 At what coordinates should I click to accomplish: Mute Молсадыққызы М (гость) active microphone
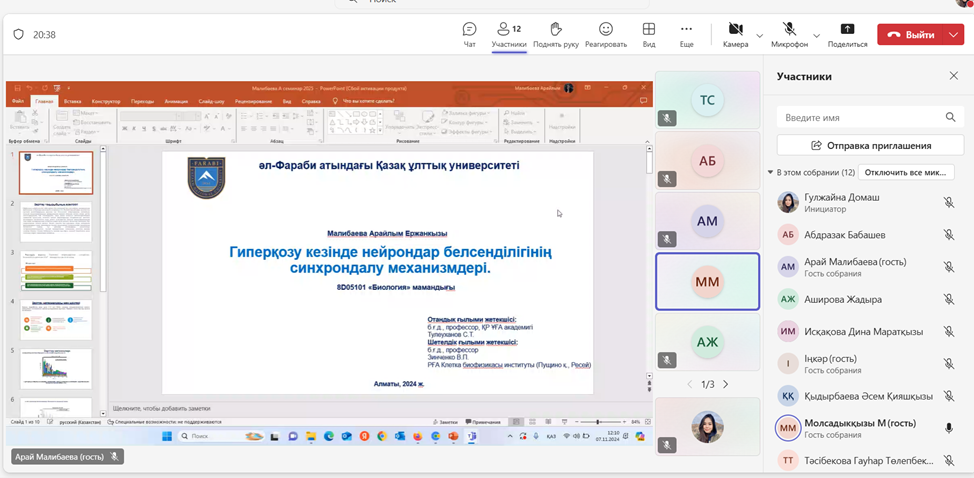pyautogui.click(x=949, y=428)
